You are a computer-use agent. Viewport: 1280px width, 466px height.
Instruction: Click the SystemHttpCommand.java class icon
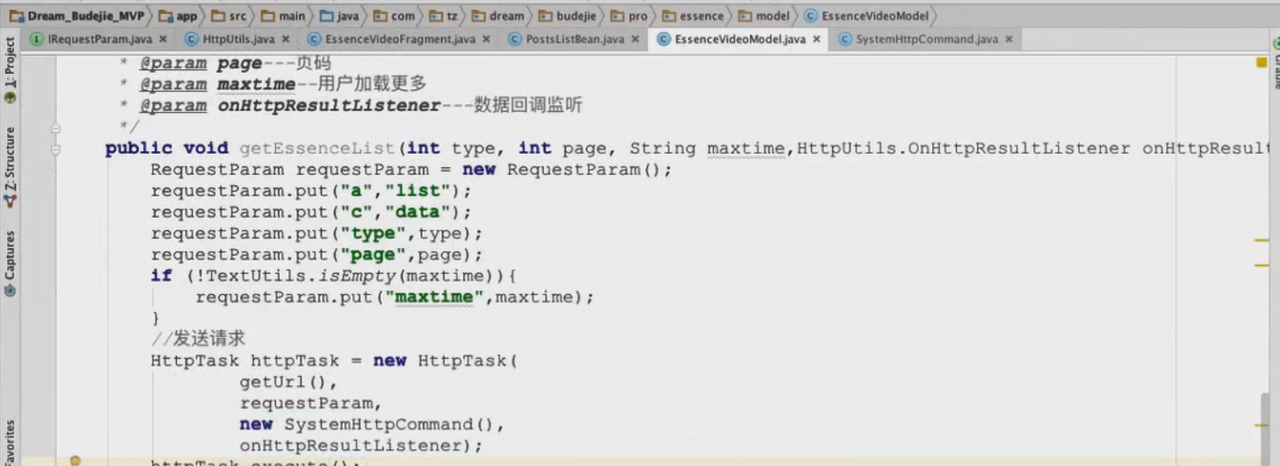pos(847,39)
